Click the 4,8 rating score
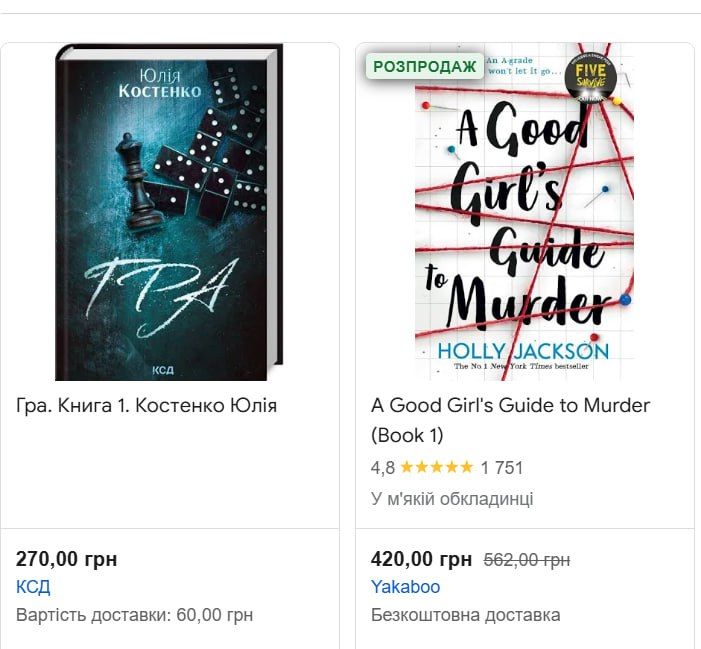 [383, 467]
